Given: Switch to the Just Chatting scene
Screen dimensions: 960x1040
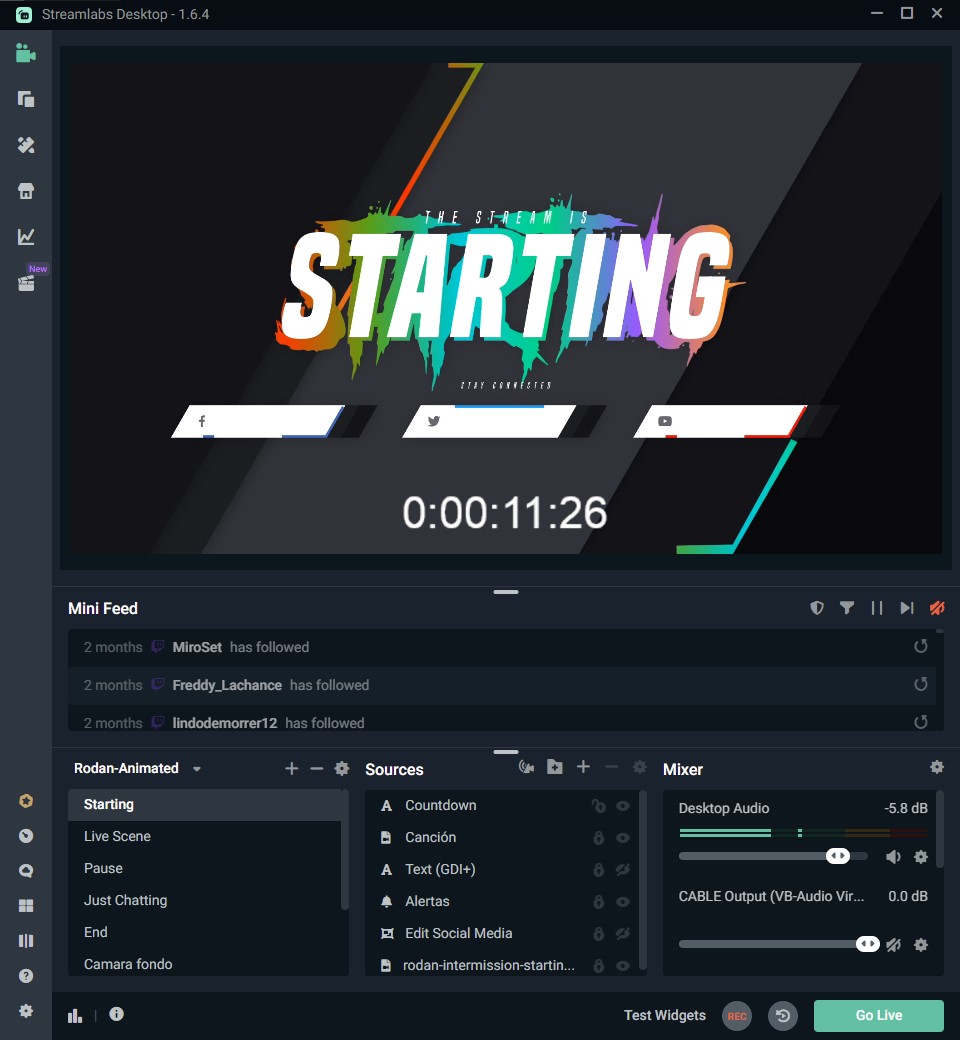Looking at the screenshot, I should (125, 900).
